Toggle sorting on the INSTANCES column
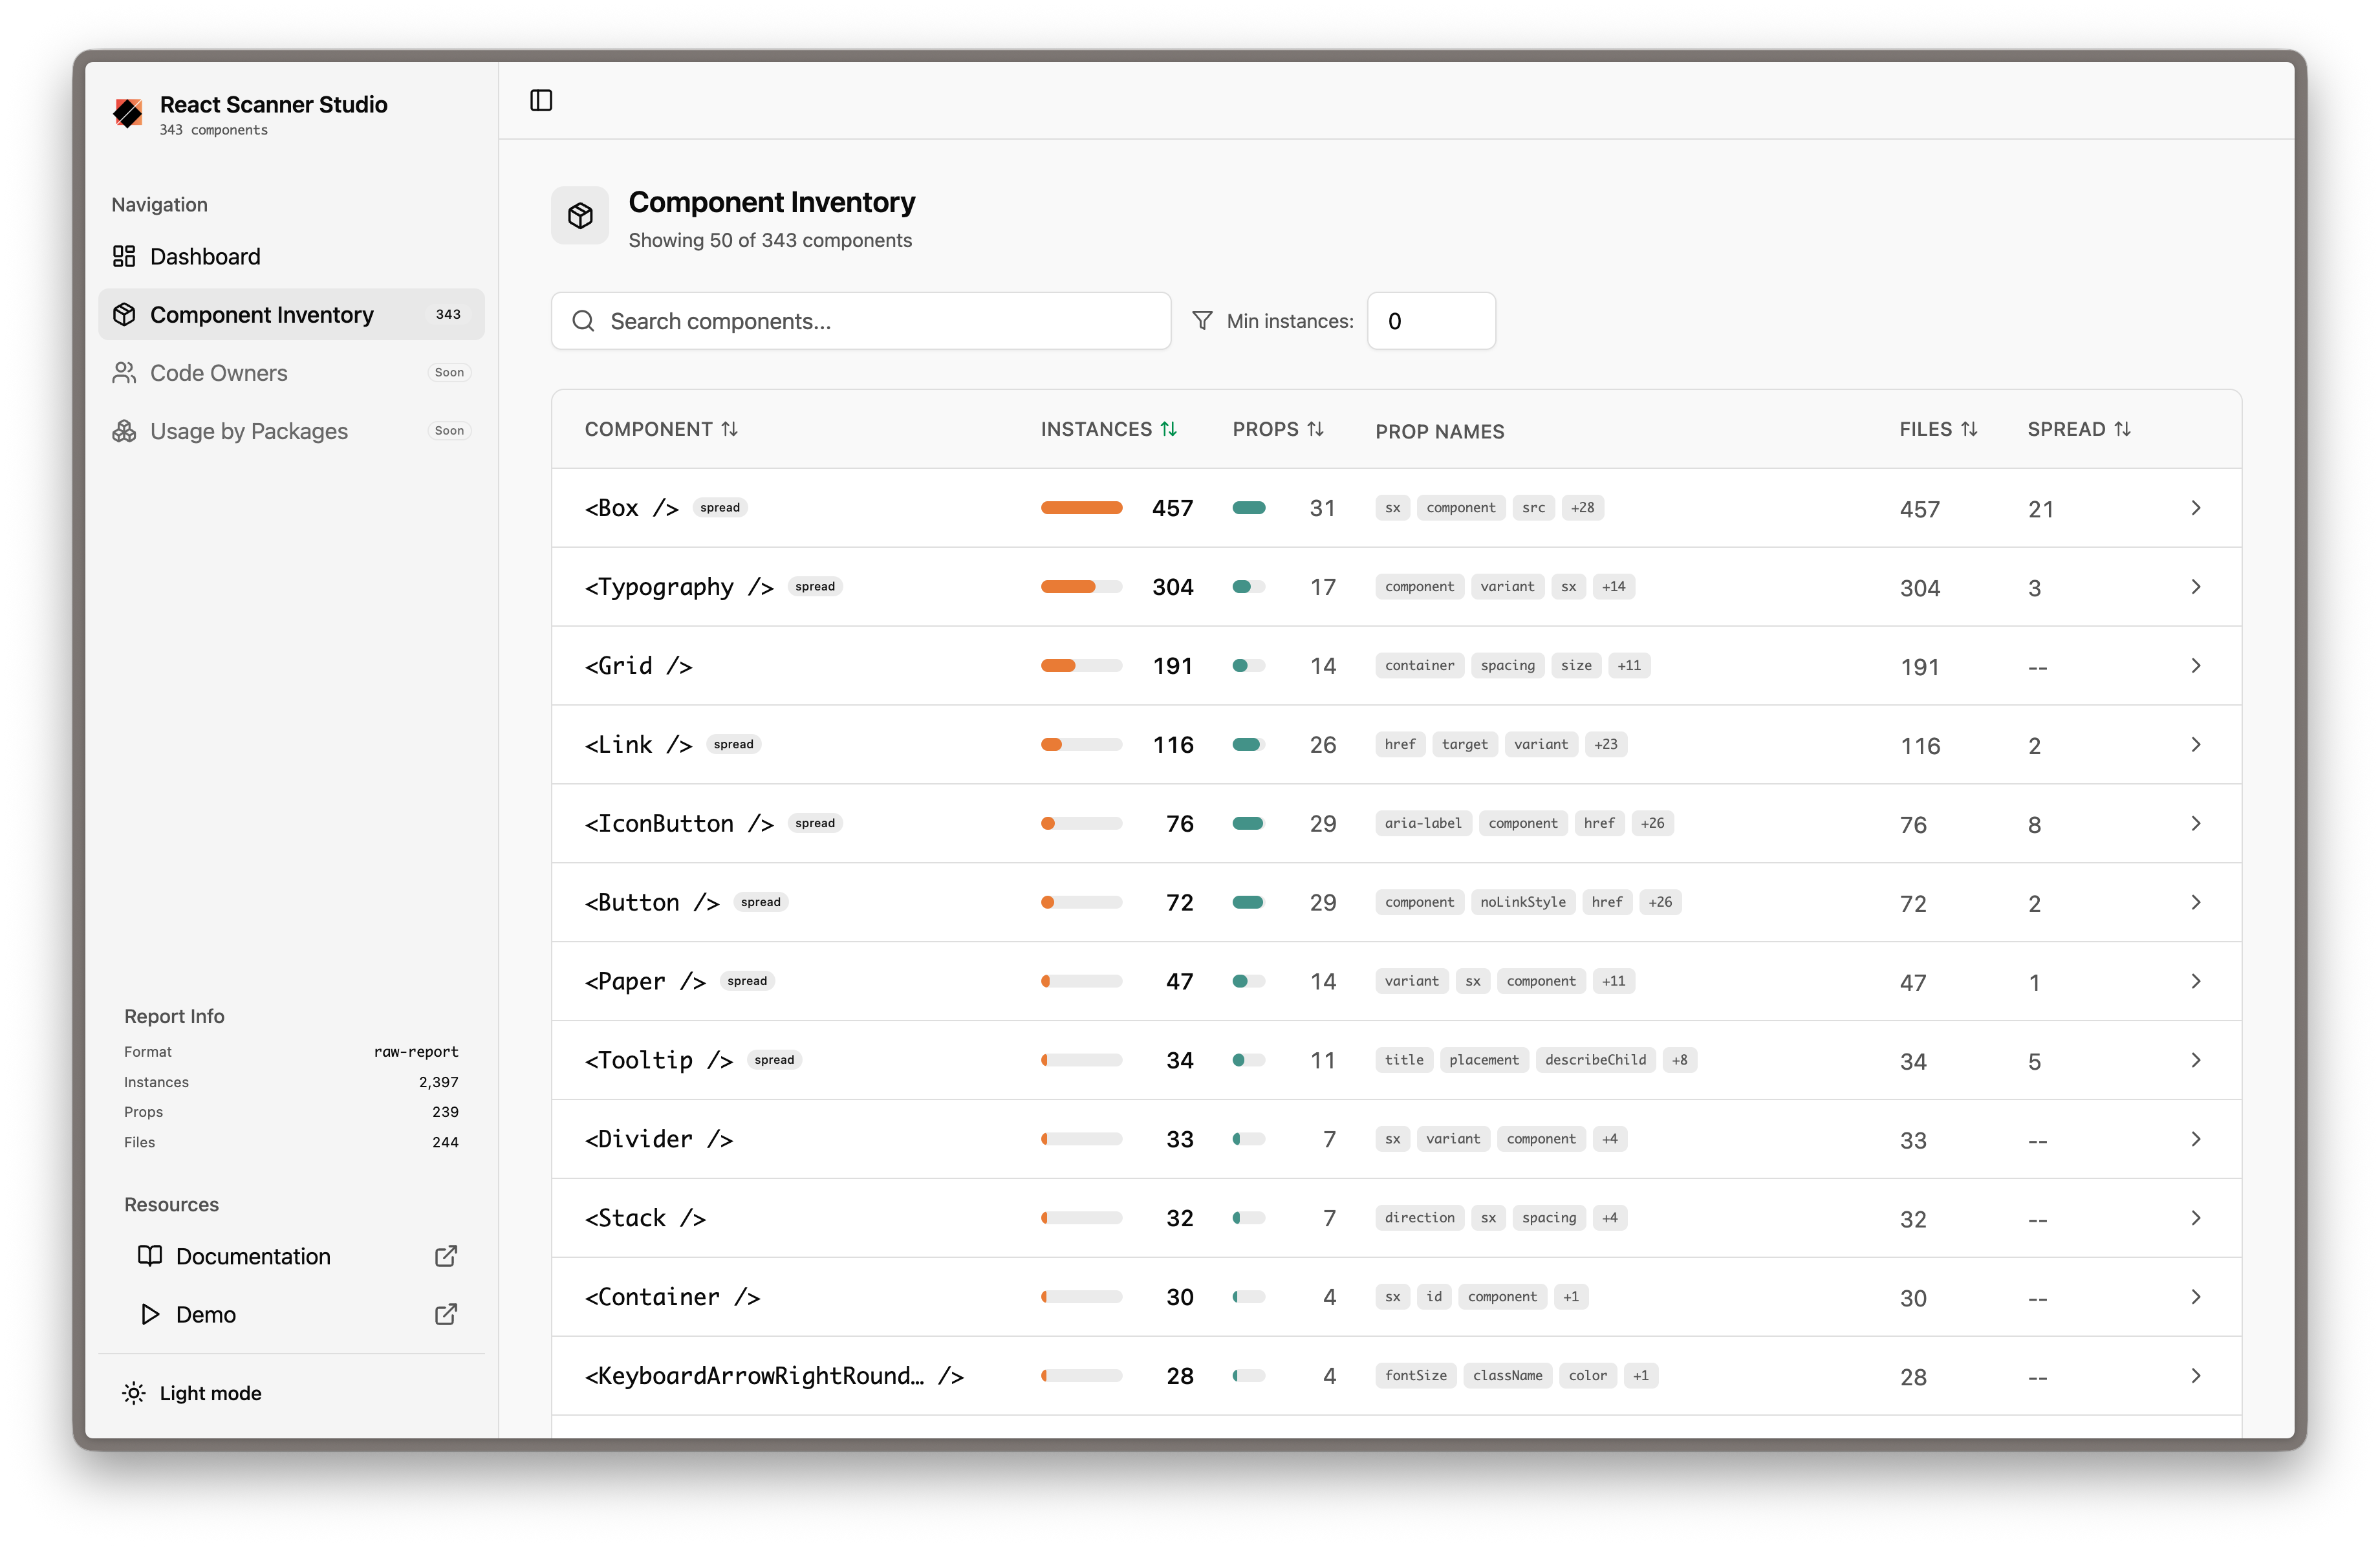The height and width of the screenshot is (1547, 2380). point(1170,428)
